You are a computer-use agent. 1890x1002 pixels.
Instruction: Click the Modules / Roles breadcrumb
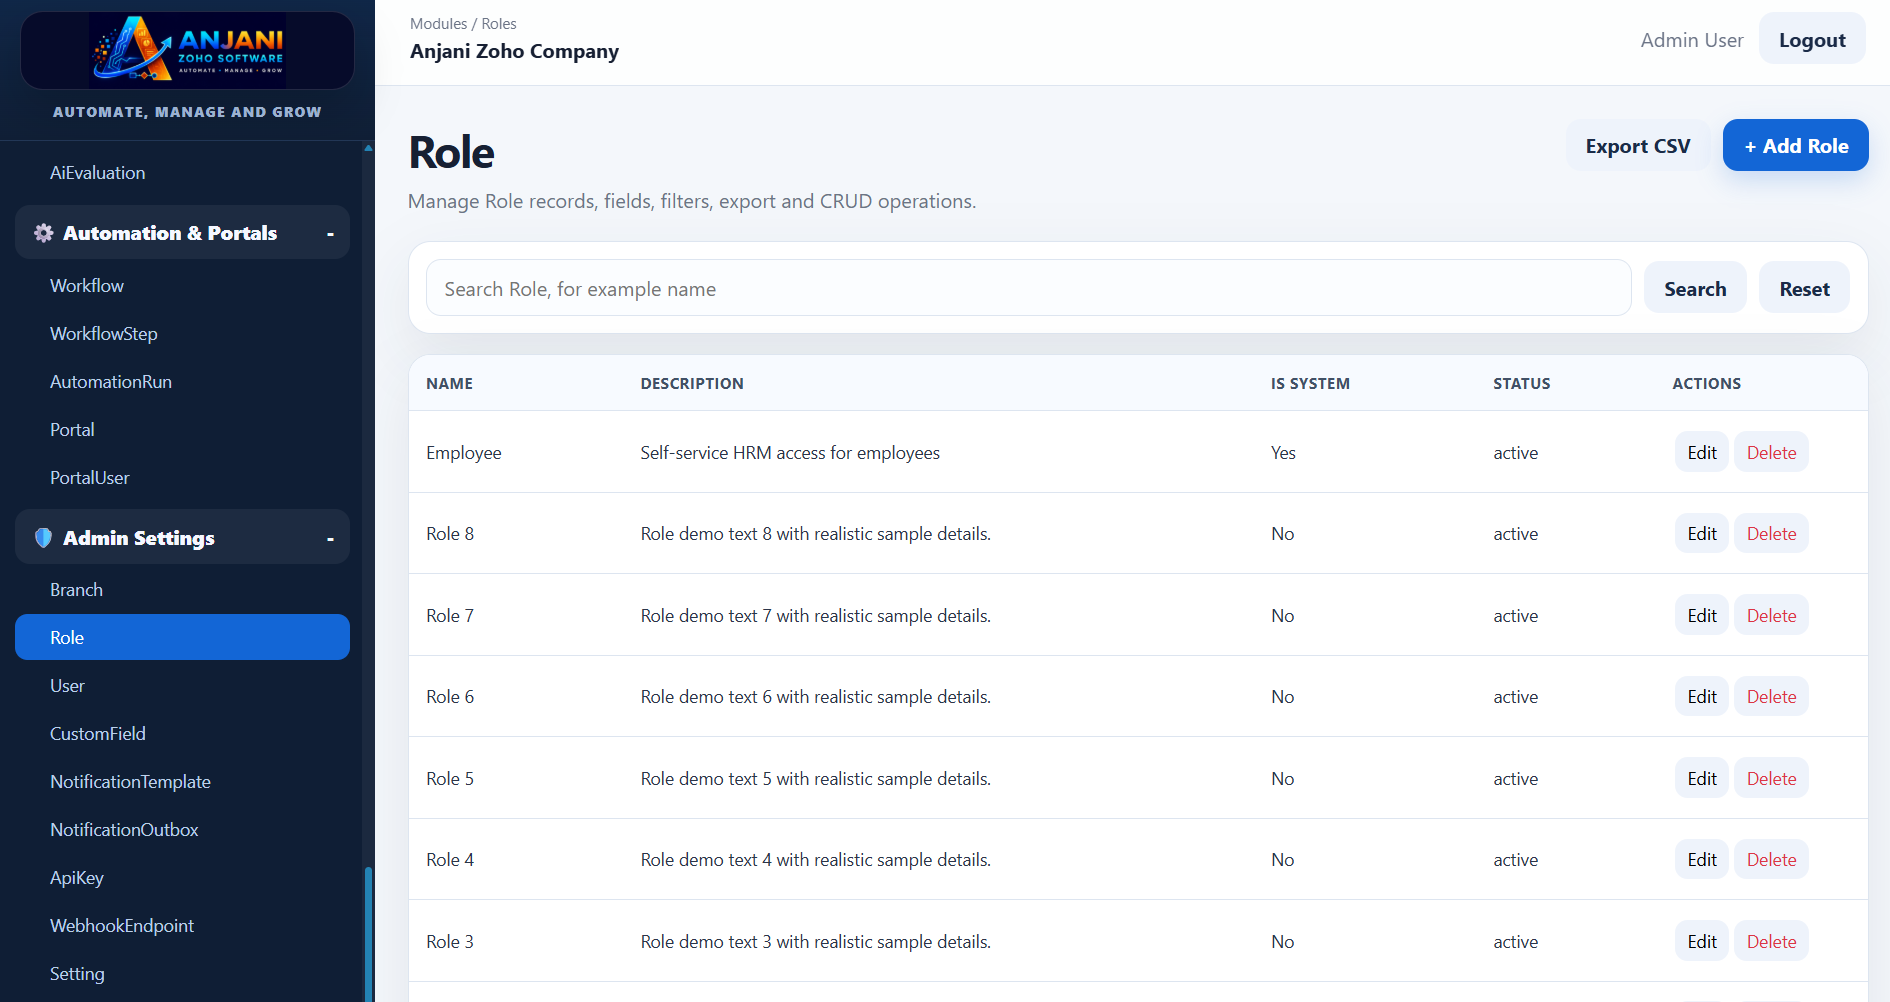click(463, 24)
